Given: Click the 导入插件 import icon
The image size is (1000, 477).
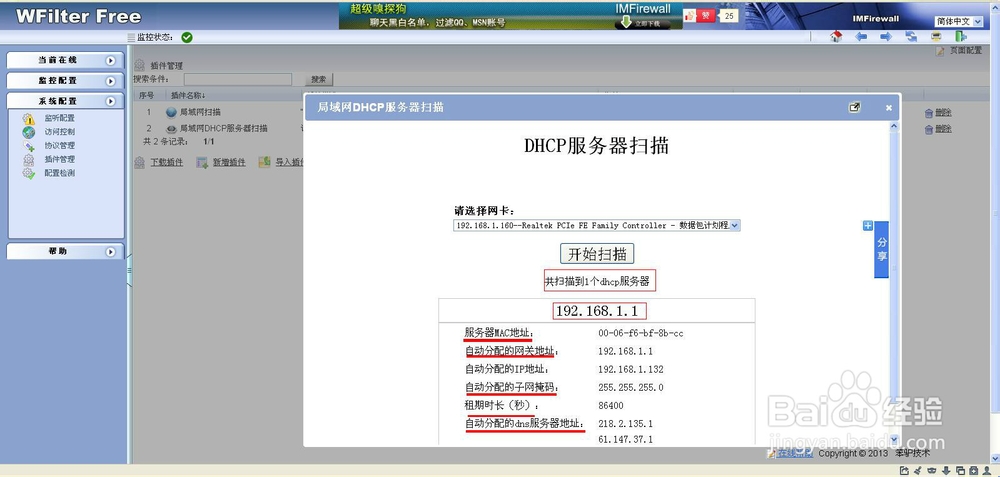Looking at the screenshot, I should coord(265,162).
